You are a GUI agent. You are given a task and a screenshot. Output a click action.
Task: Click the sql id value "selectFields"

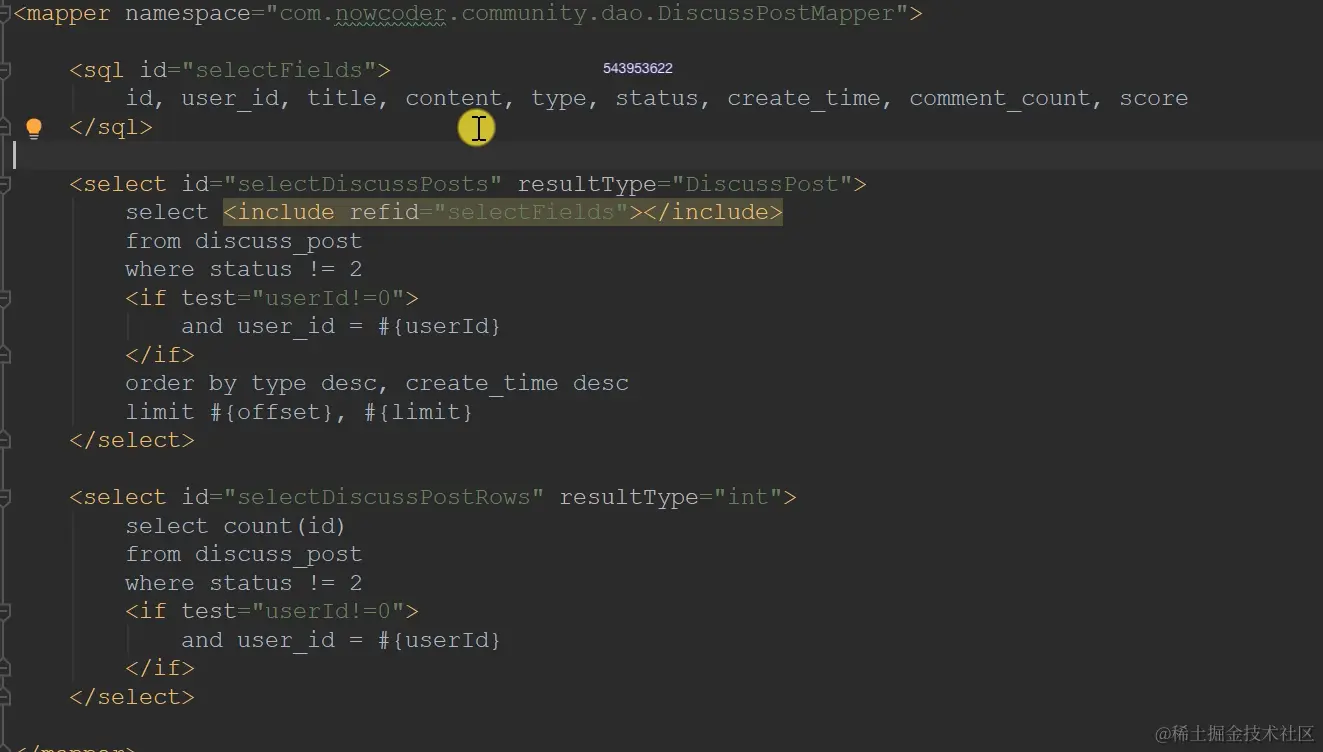coord(279,70)
